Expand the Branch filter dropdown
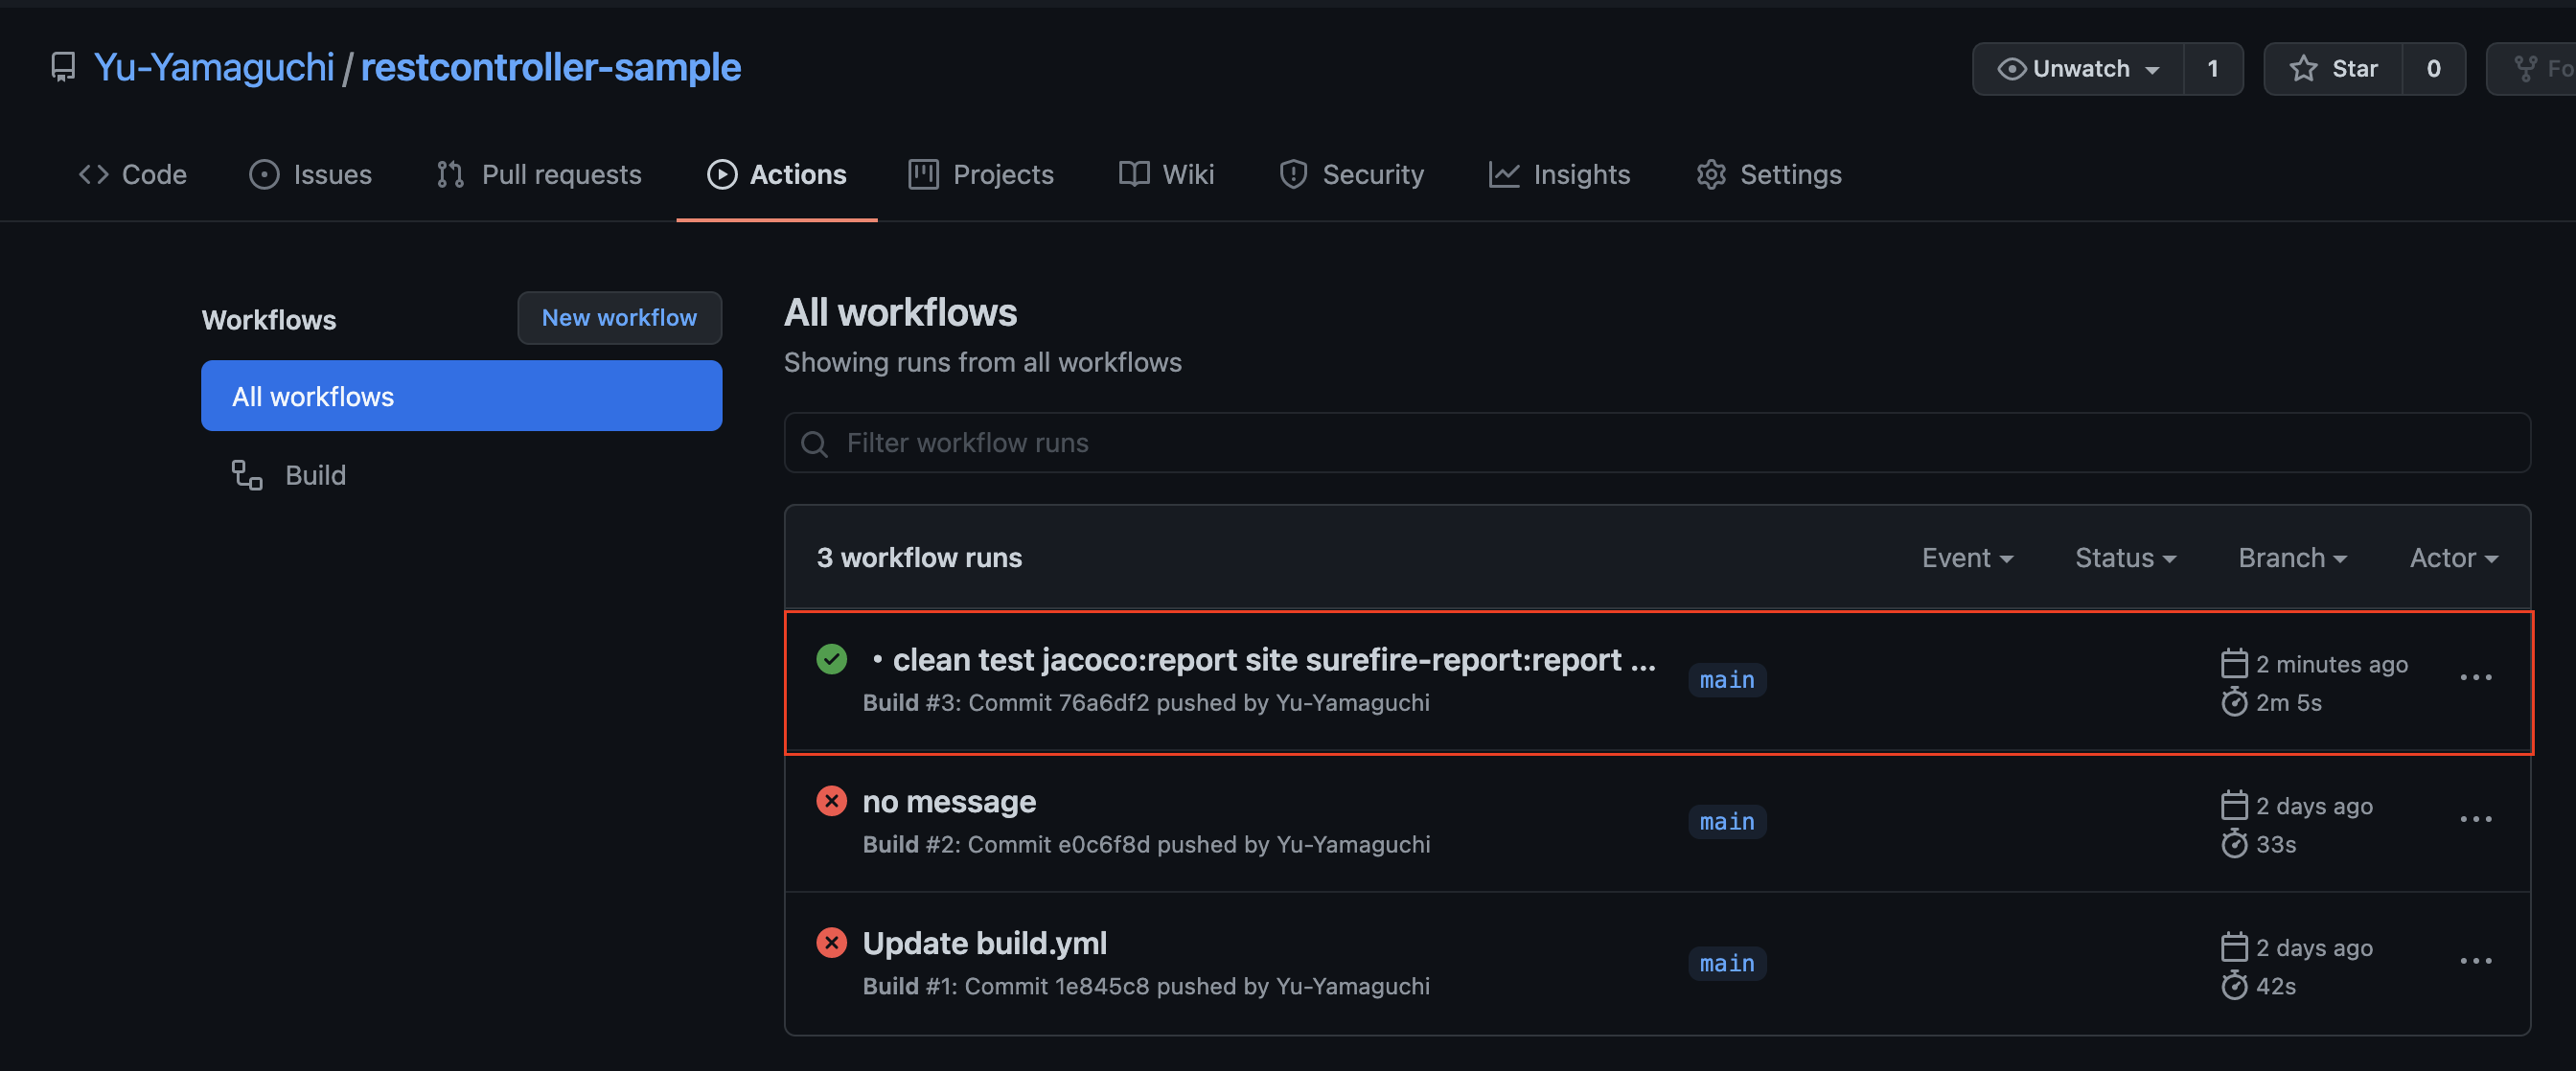The image size is (2576, 1071). pos(2291,557)
